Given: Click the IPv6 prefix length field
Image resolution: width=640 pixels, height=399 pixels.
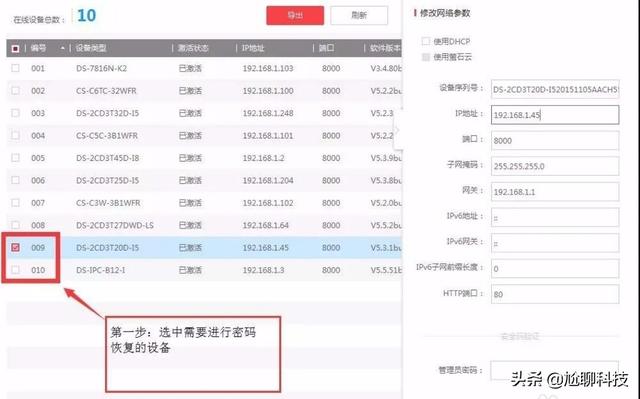Looking at the screenshot, I should click(555, 268).
